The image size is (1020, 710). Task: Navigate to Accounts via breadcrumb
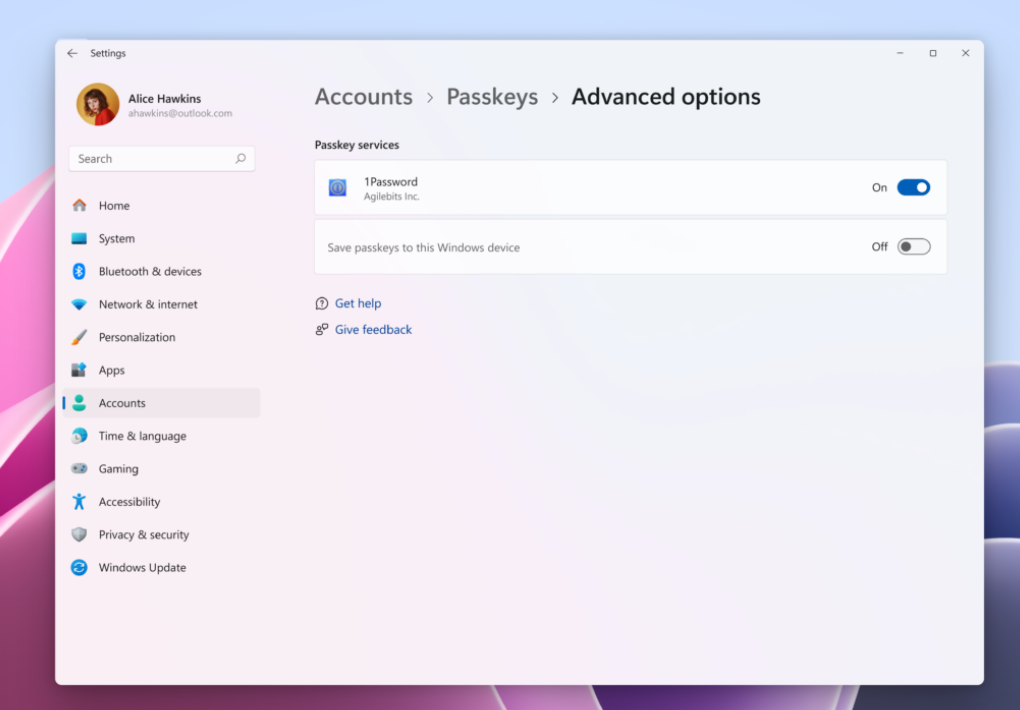pos(363,96)
